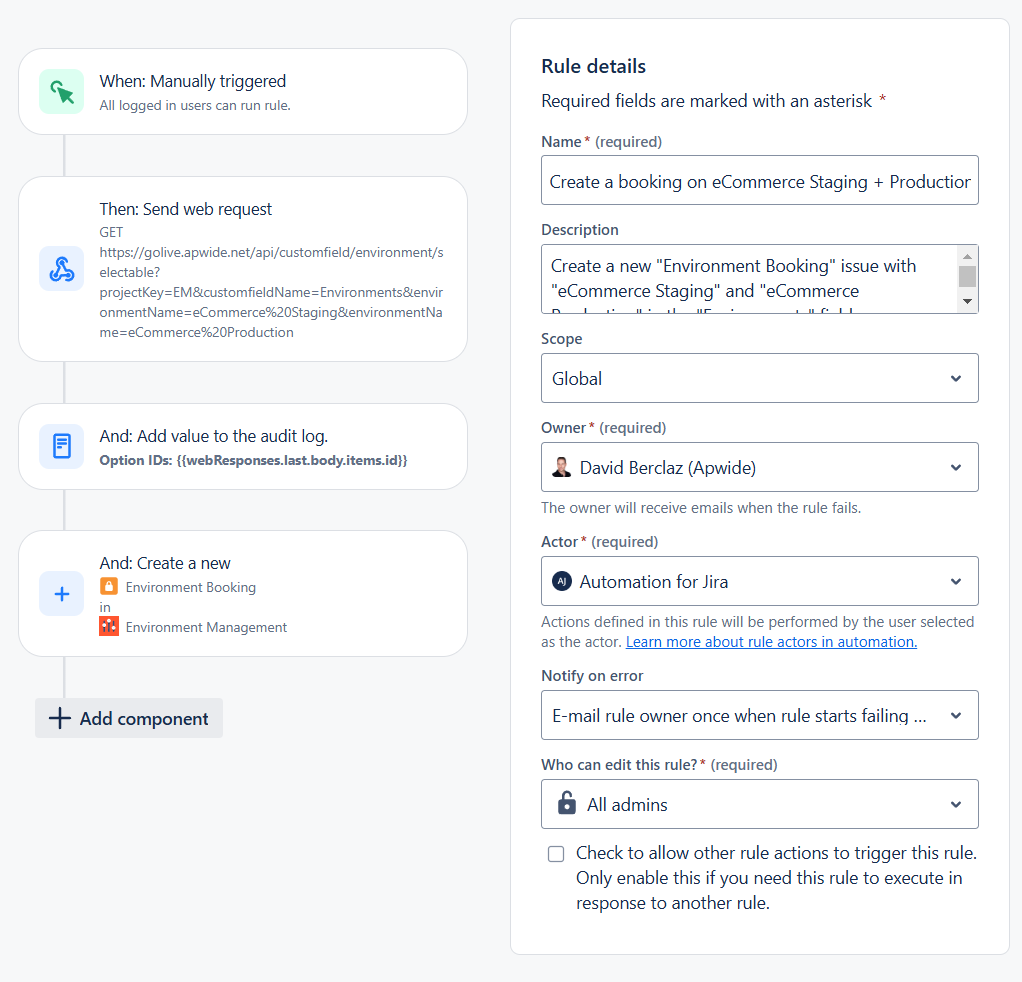Click the open padlock icon beside All admins

tap(566, 804)
